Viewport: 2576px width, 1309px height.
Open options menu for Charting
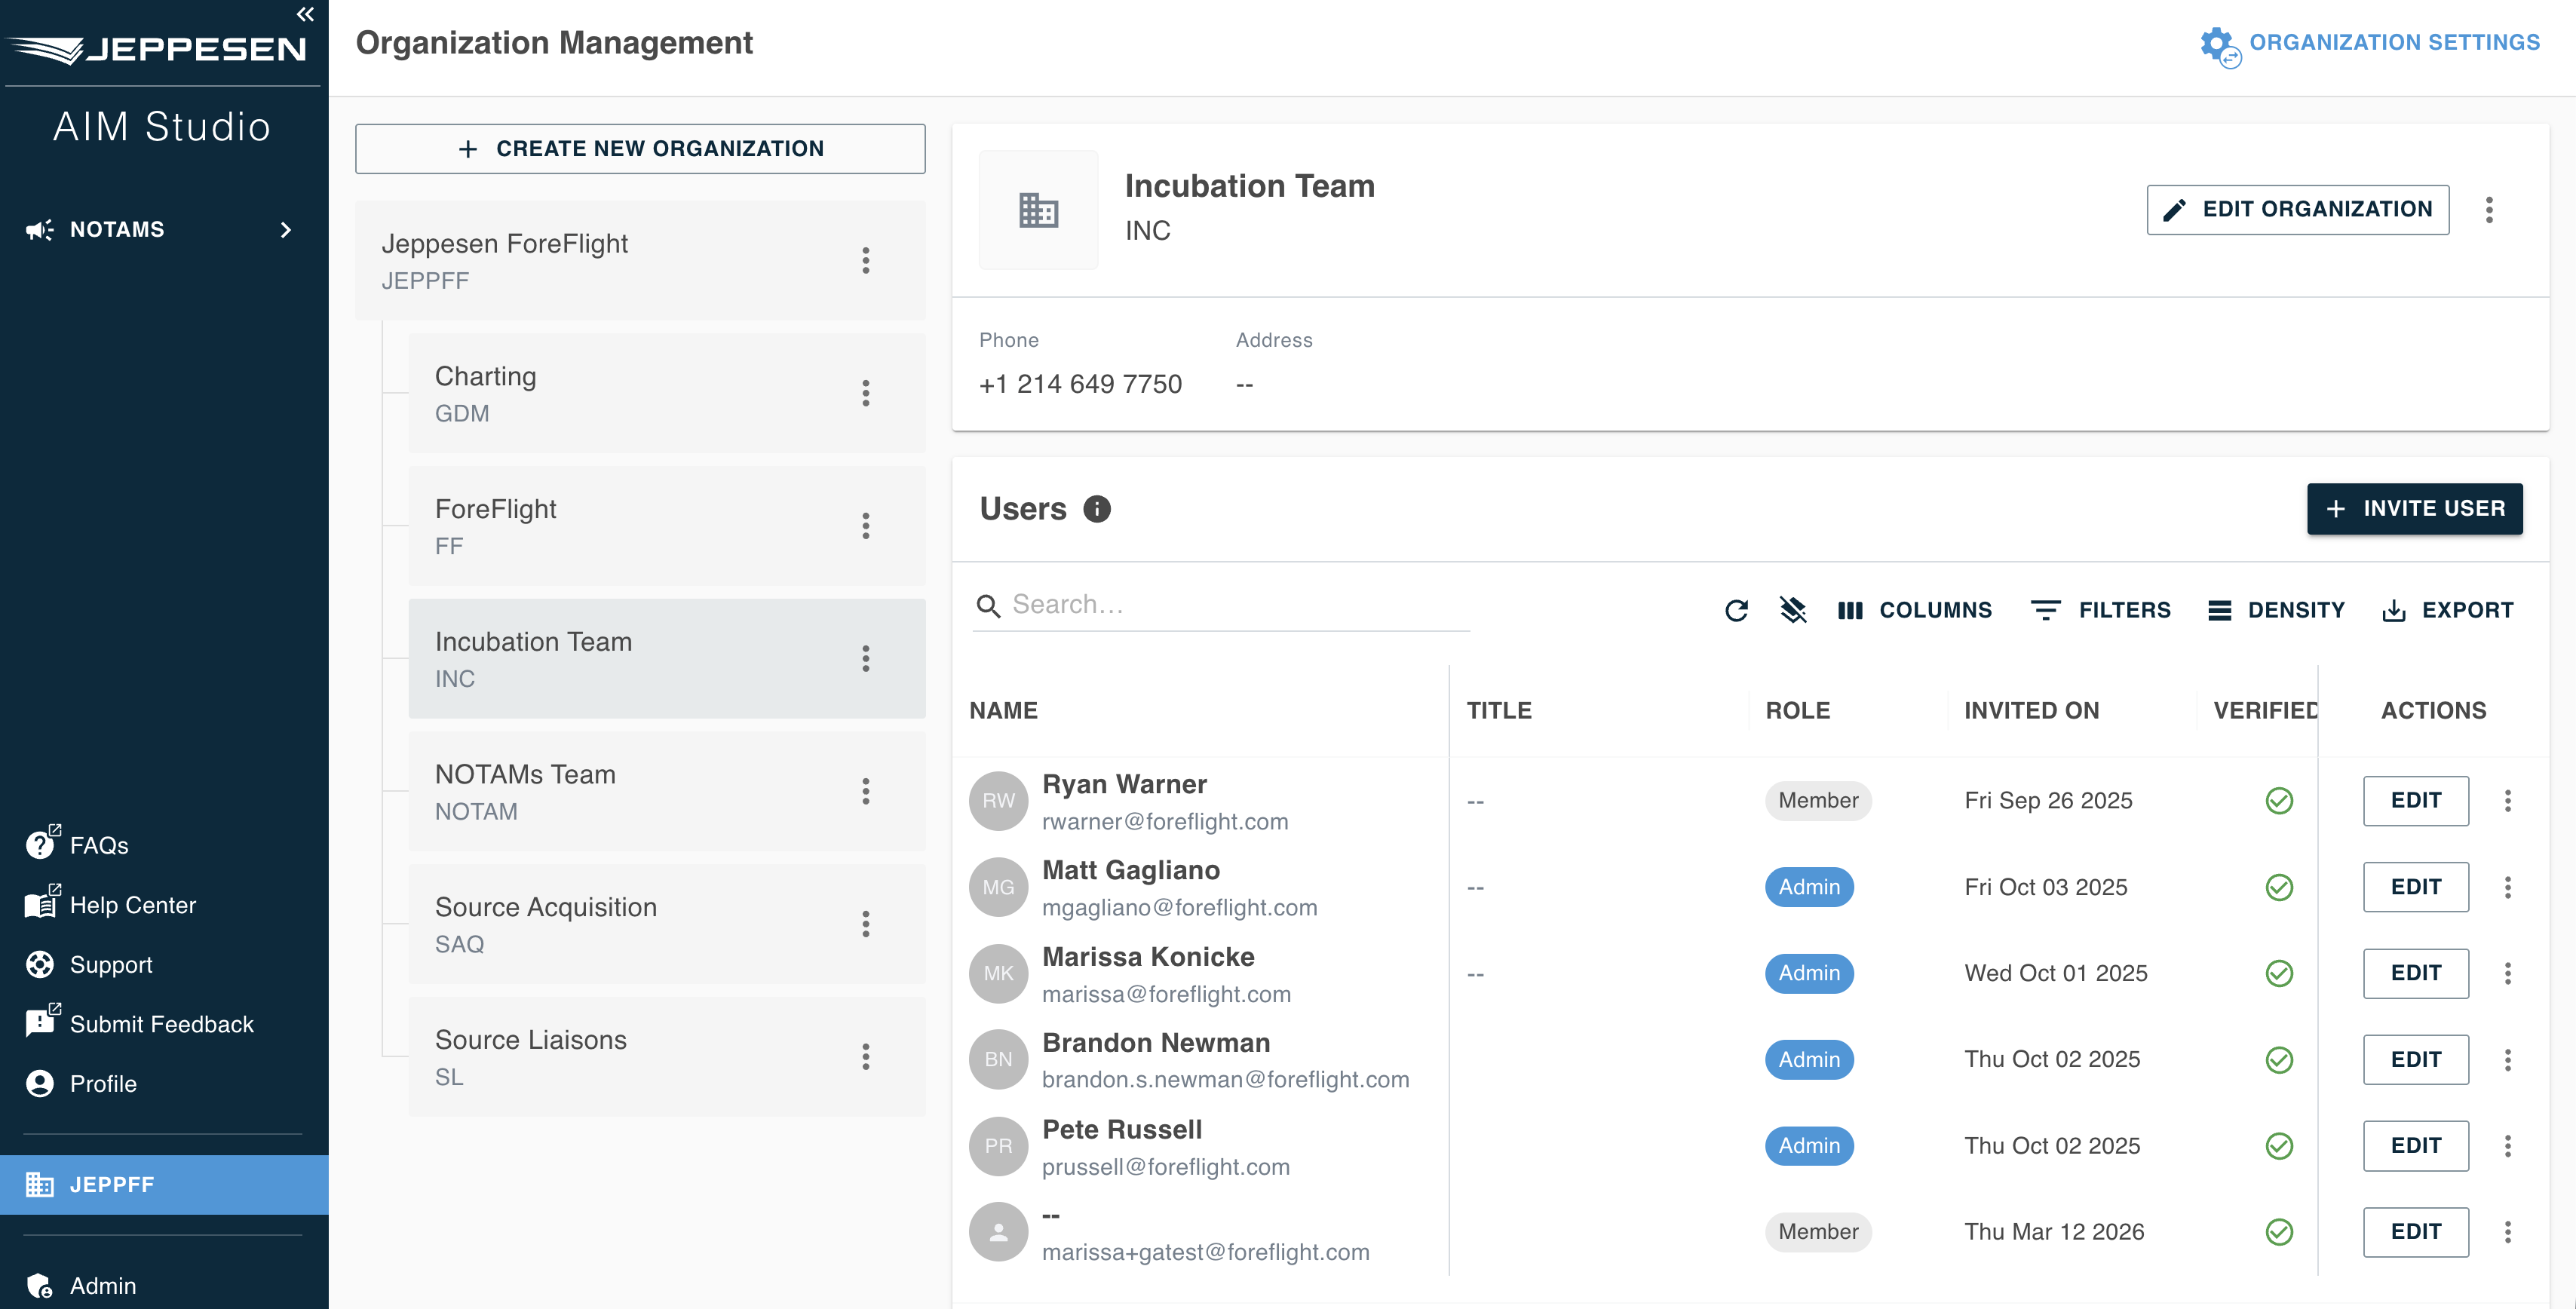pos(866,394)
